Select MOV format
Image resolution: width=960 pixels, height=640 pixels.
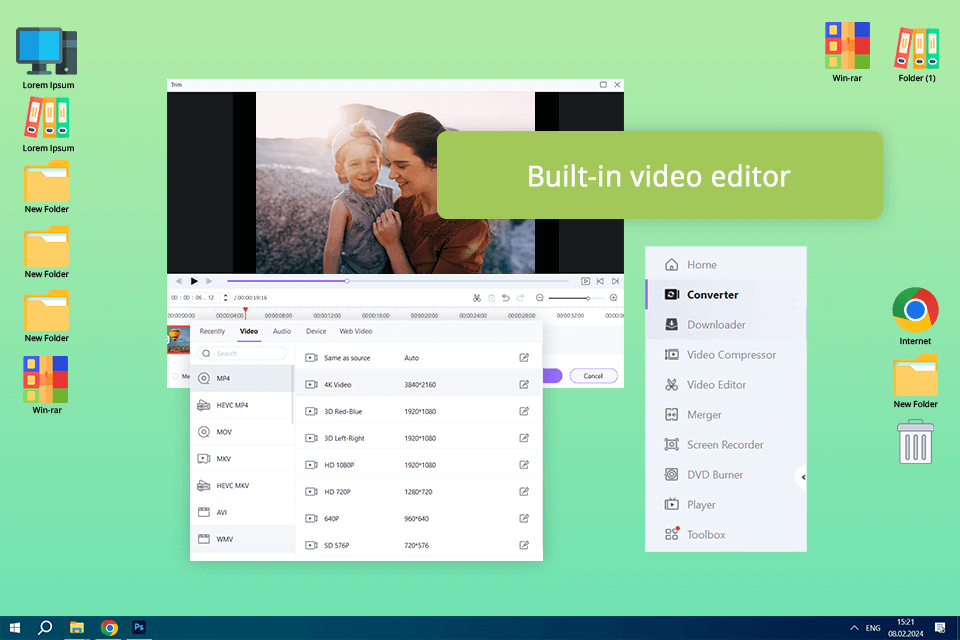point(242,432)
